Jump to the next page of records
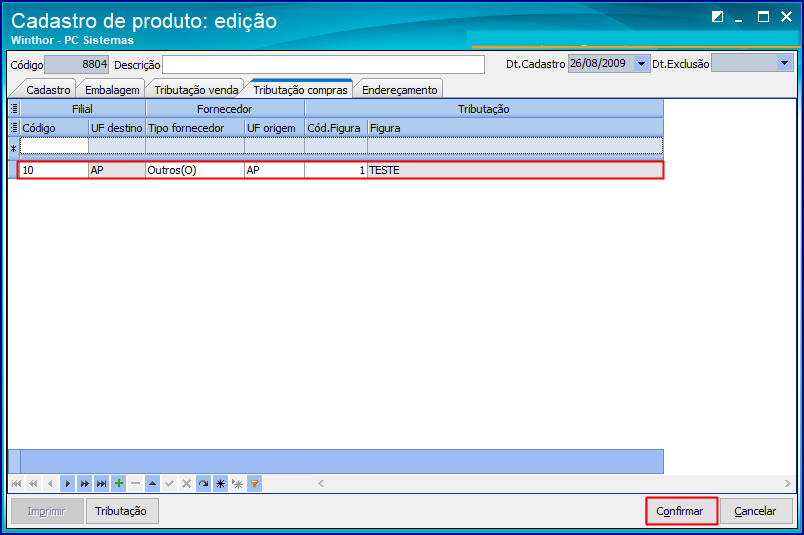 click(x=85, y=484)
